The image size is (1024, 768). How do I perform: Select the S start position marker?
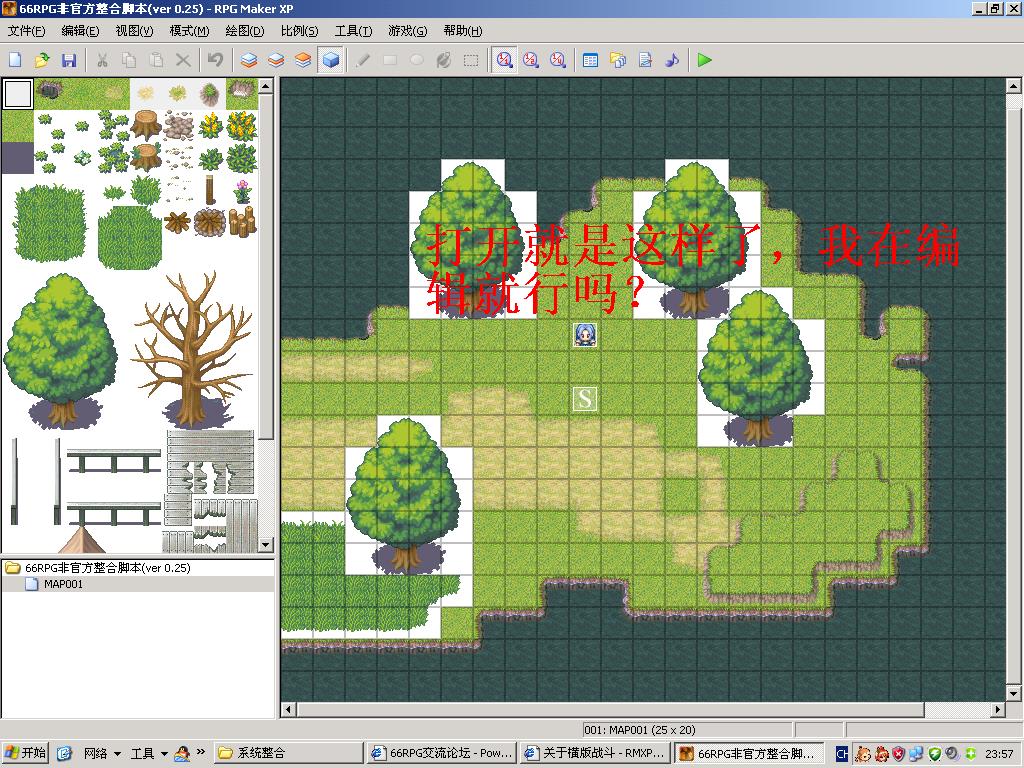[x=584, y=398]
